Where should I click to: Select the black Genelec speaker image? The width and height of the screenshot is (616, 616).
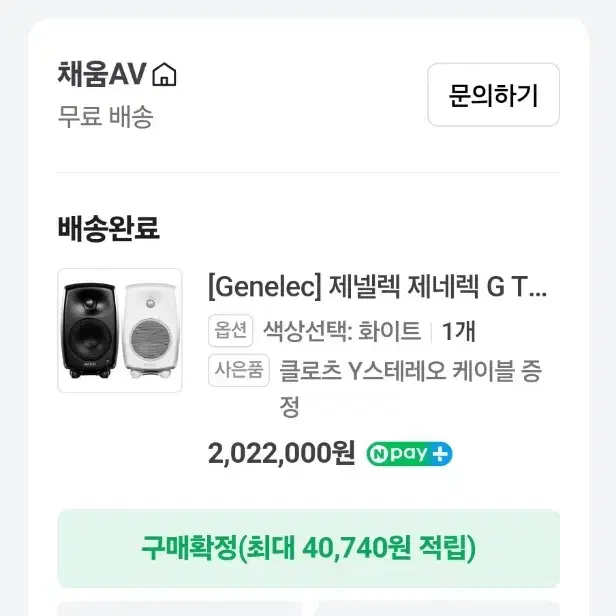90,330
